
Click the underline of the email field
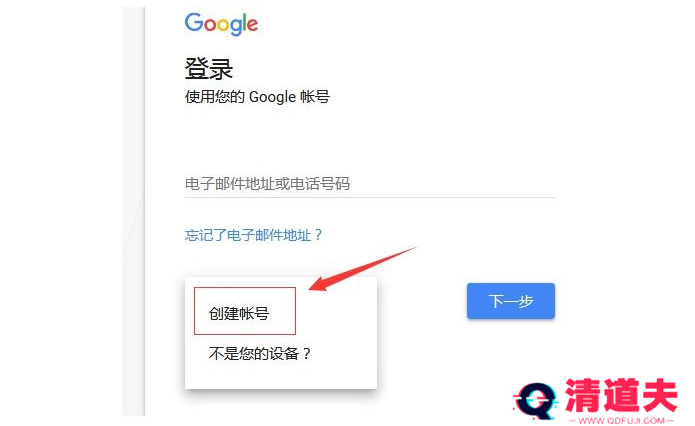tap(370, 197)
